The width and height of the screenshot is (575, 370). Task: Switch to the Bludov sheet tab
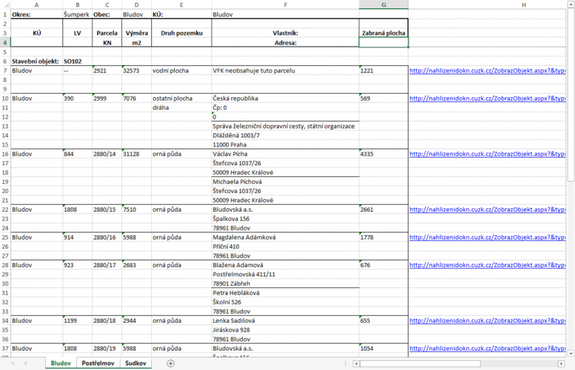61,363
